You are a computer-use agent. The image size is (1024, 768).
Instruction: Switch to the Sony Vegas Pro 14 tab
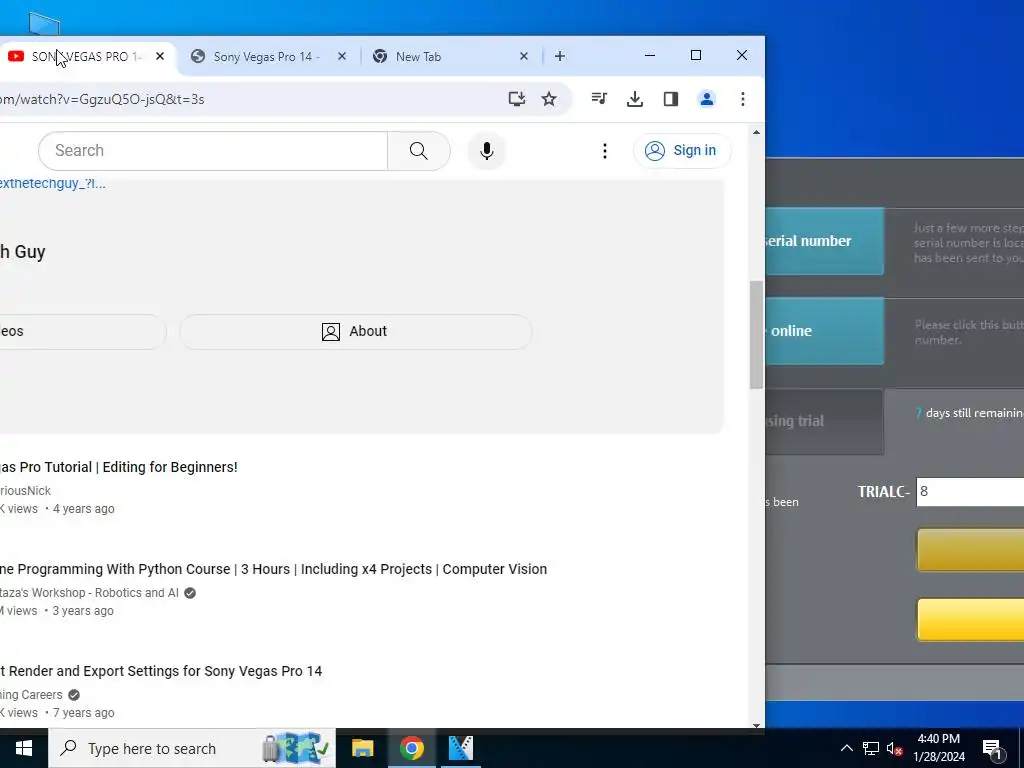click(264, 57)
